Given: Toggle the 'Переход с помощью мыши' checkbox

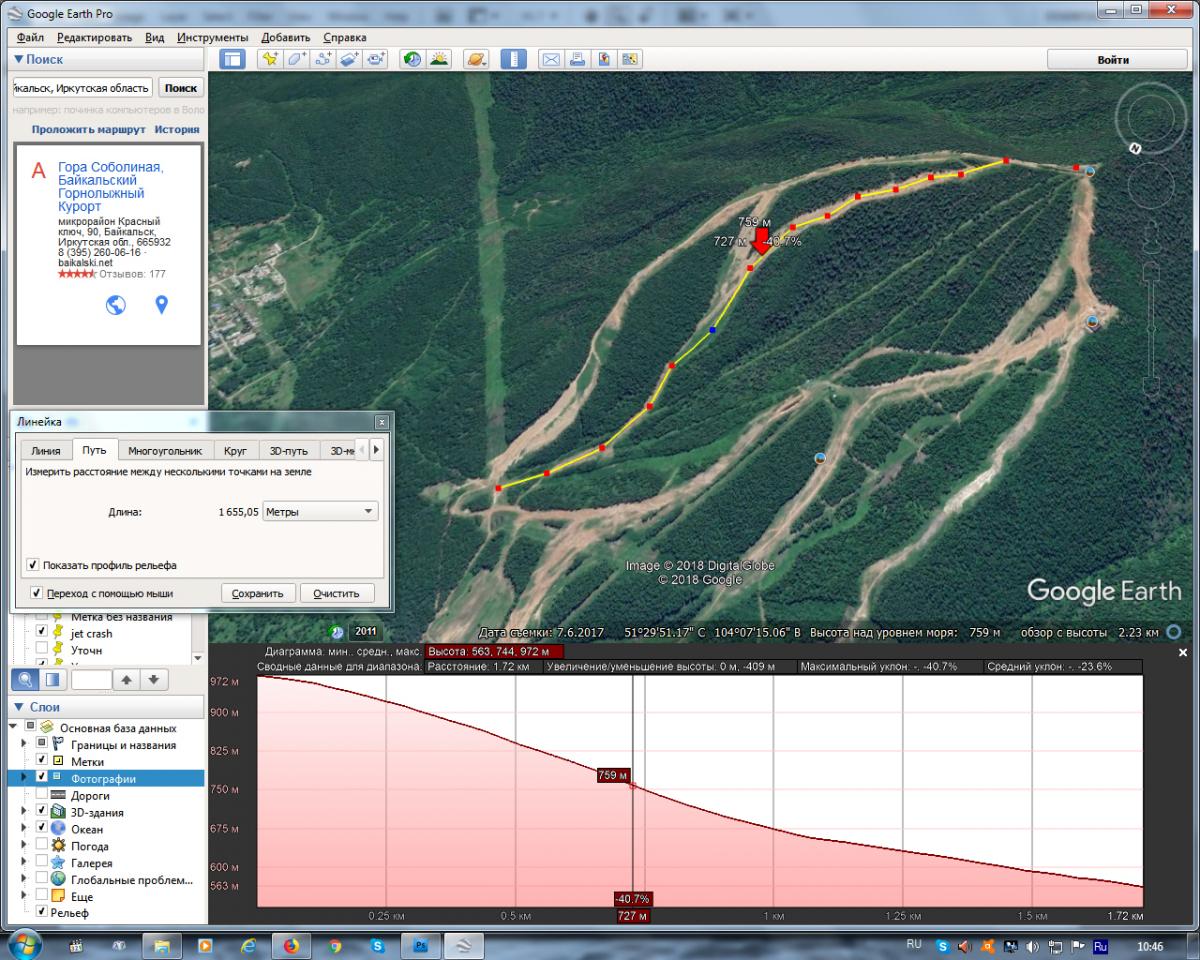Looking at the screenshot, I should 37,593.
